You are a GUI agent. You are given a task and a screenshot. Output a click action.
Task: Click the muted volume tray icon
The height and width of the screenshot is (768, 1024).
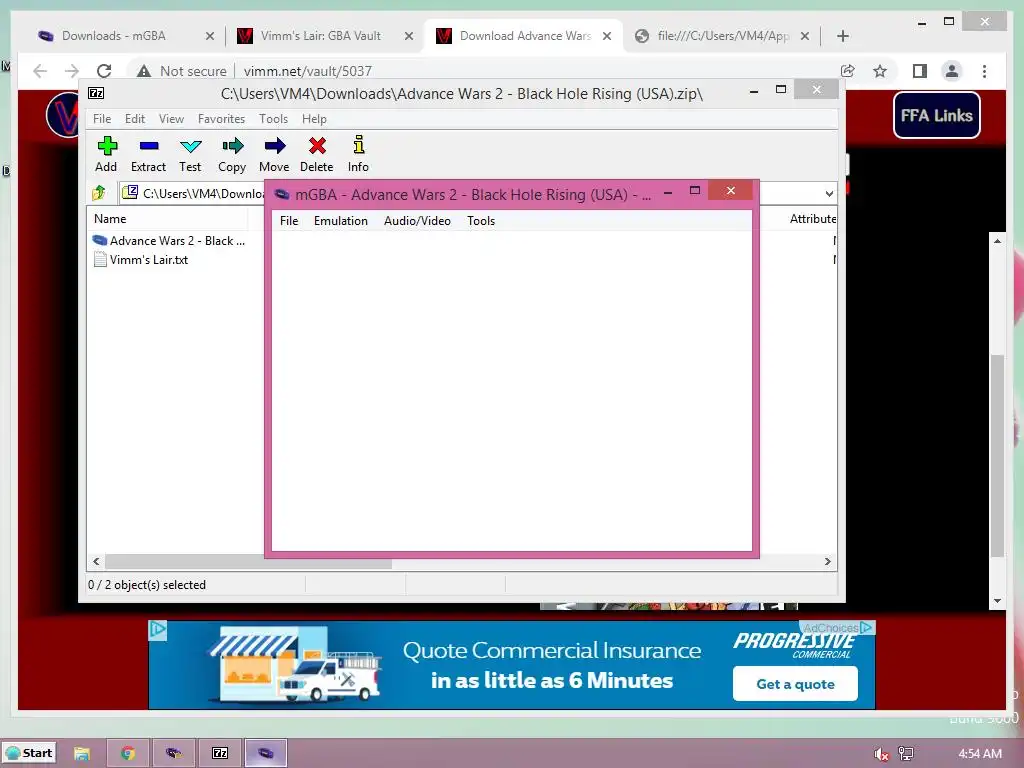tap(881, 754)
